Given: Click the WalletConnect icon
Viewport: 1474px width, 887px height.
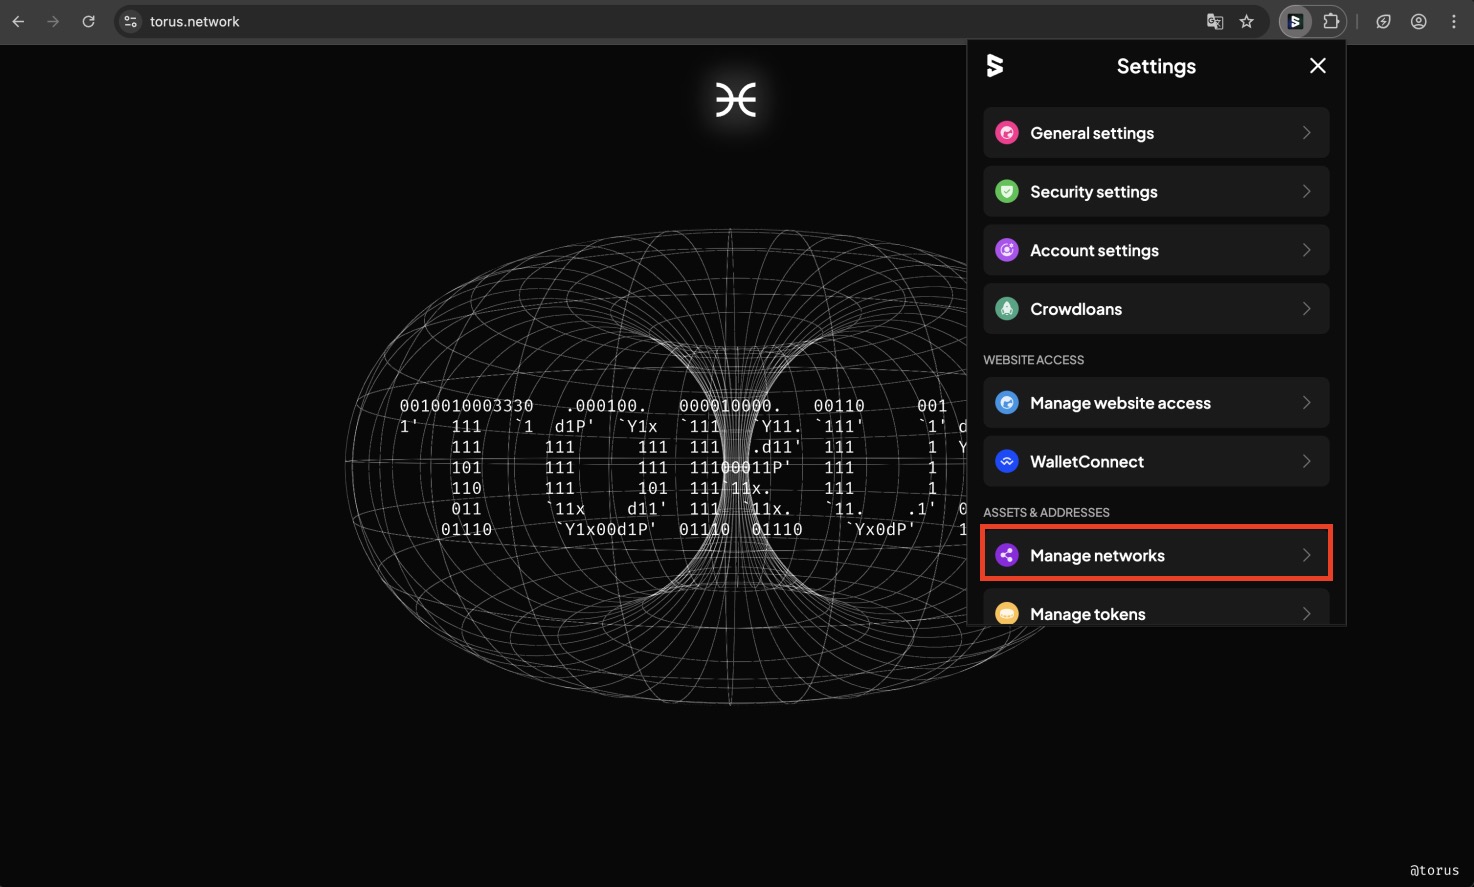Looking at the screenshot, I should click(x=1007, y=462).
